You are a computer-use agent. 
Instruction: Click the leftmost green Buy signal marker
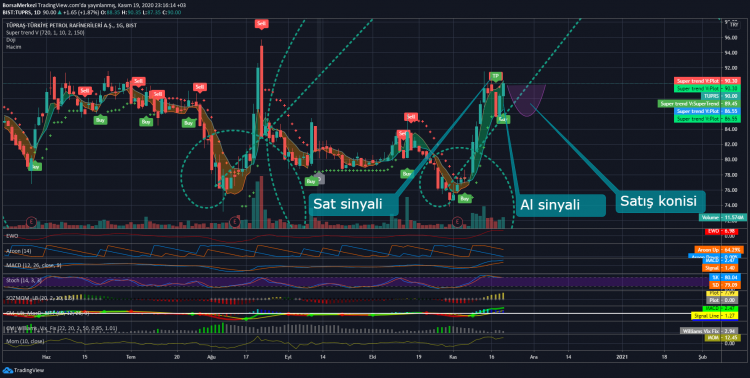click(34, 167)
